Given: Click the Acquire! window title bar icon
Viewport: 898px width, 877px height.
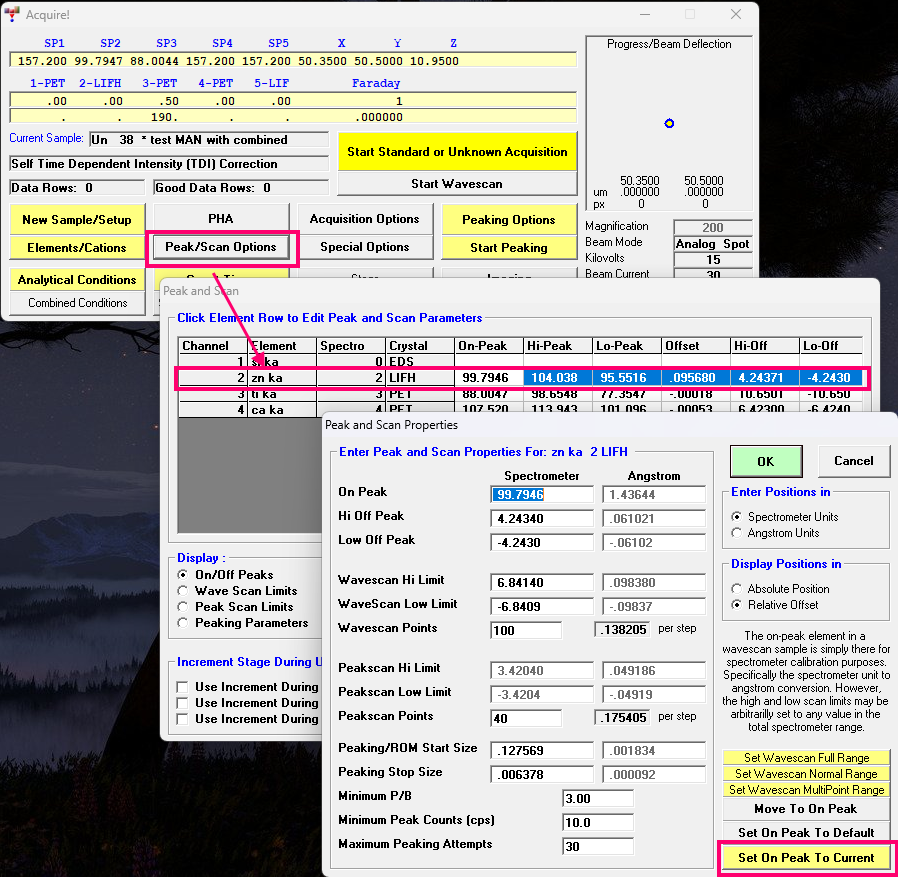Looking at the screenshot, I should coord(13,15).
